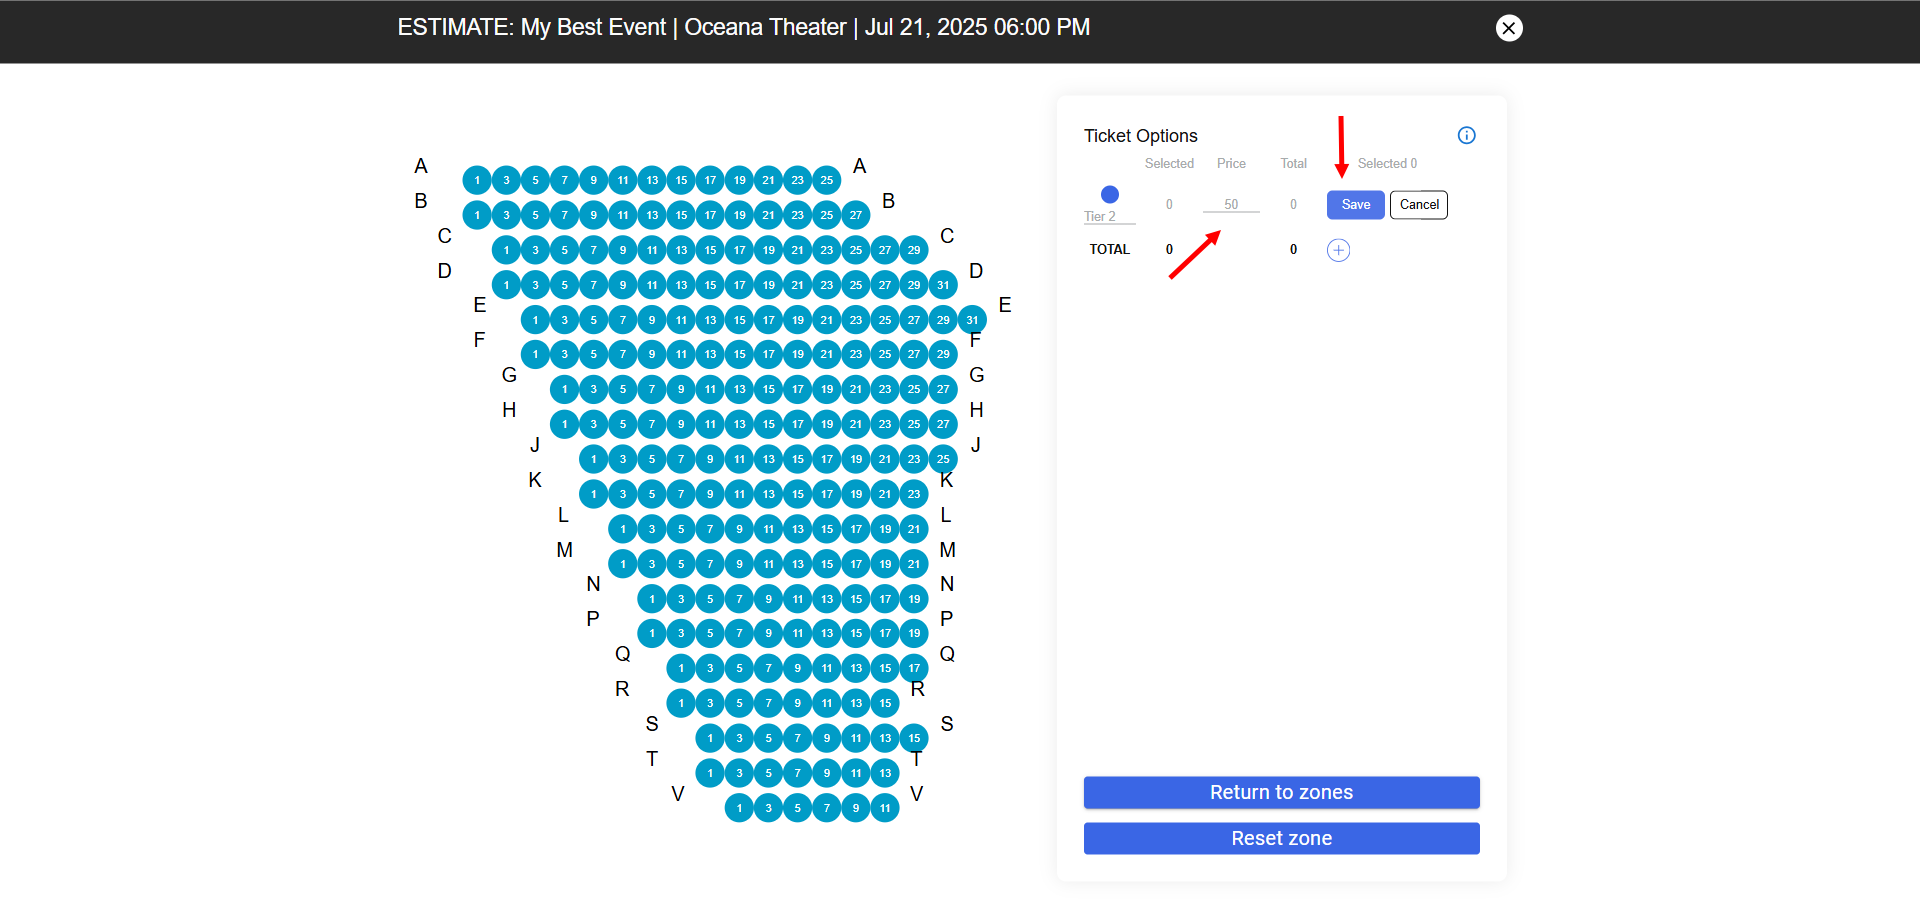
Task: Click the info icon in Ticket Options
Action: (1466, 135)
